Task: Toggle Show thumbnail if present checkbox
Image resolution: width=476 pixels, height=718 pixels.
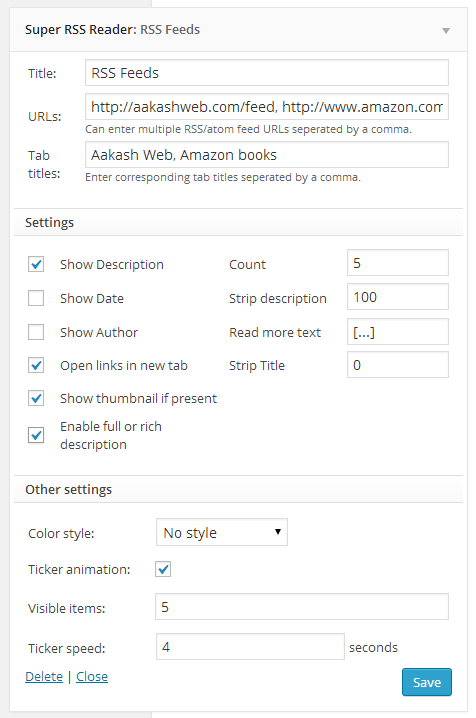Action: point(36,398)
